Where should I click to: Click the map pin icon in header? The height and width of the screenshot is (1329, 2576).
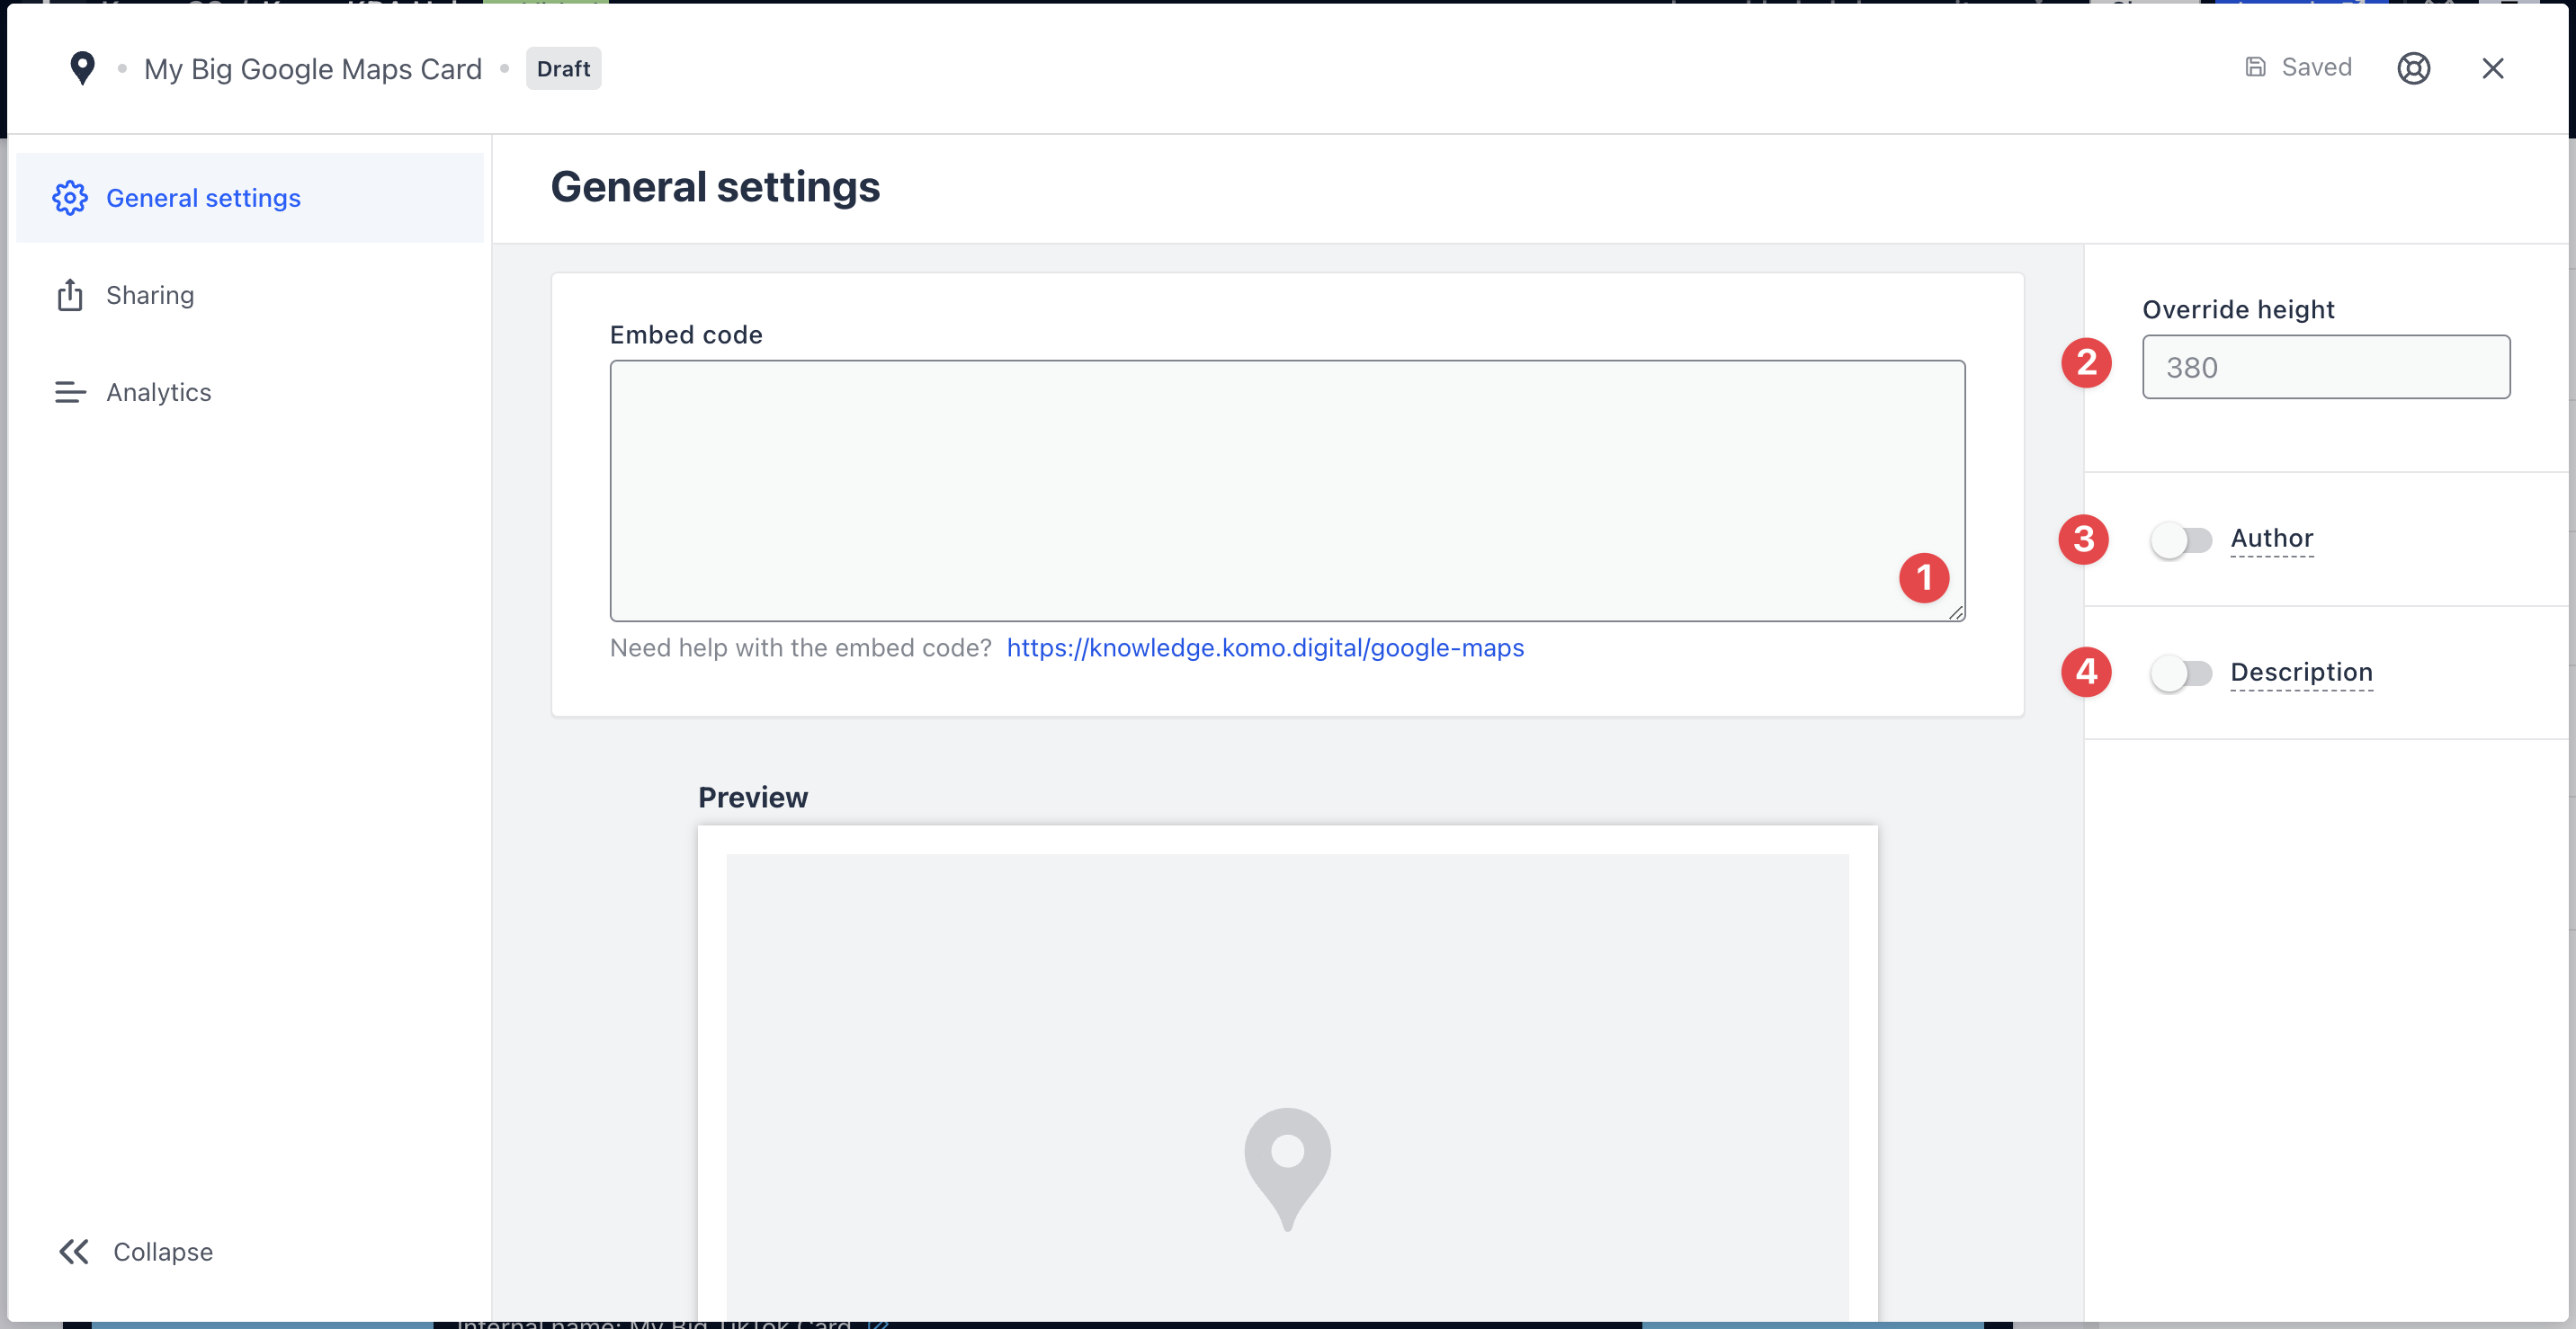point(82,68)
